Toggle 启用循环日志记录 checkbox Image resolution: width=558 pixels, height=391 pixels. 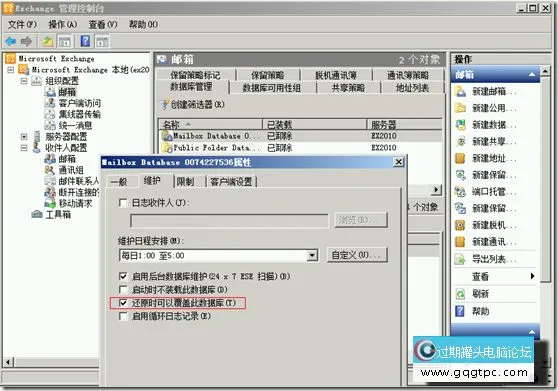(123, 316)
